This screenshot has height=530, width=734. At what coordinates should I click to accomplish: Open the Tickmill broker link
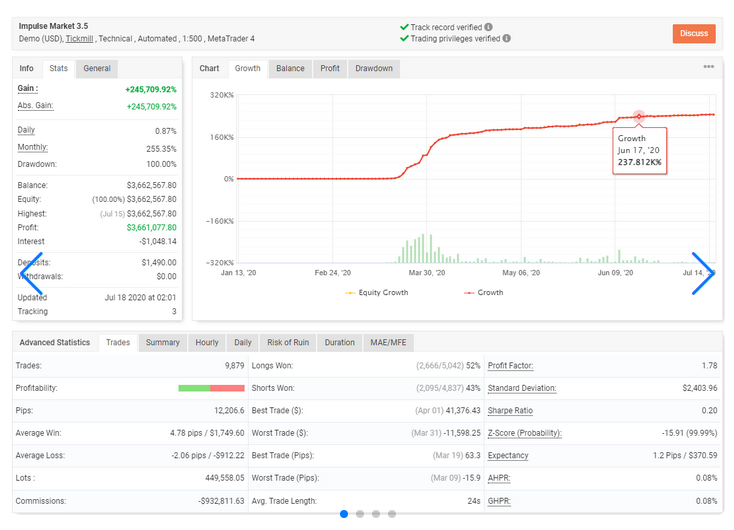tap(79, 39)
